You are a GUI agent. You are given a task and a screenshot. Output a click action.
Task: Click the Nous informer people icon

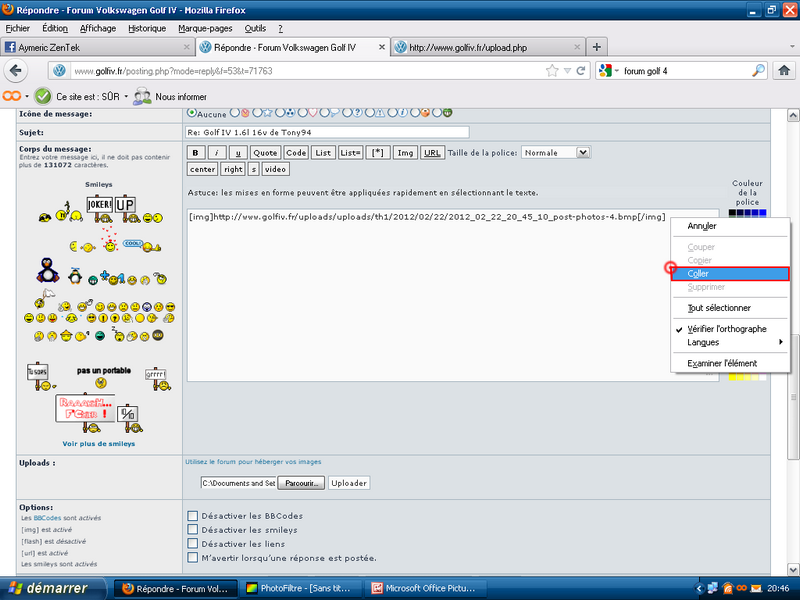tap(142, 96)
